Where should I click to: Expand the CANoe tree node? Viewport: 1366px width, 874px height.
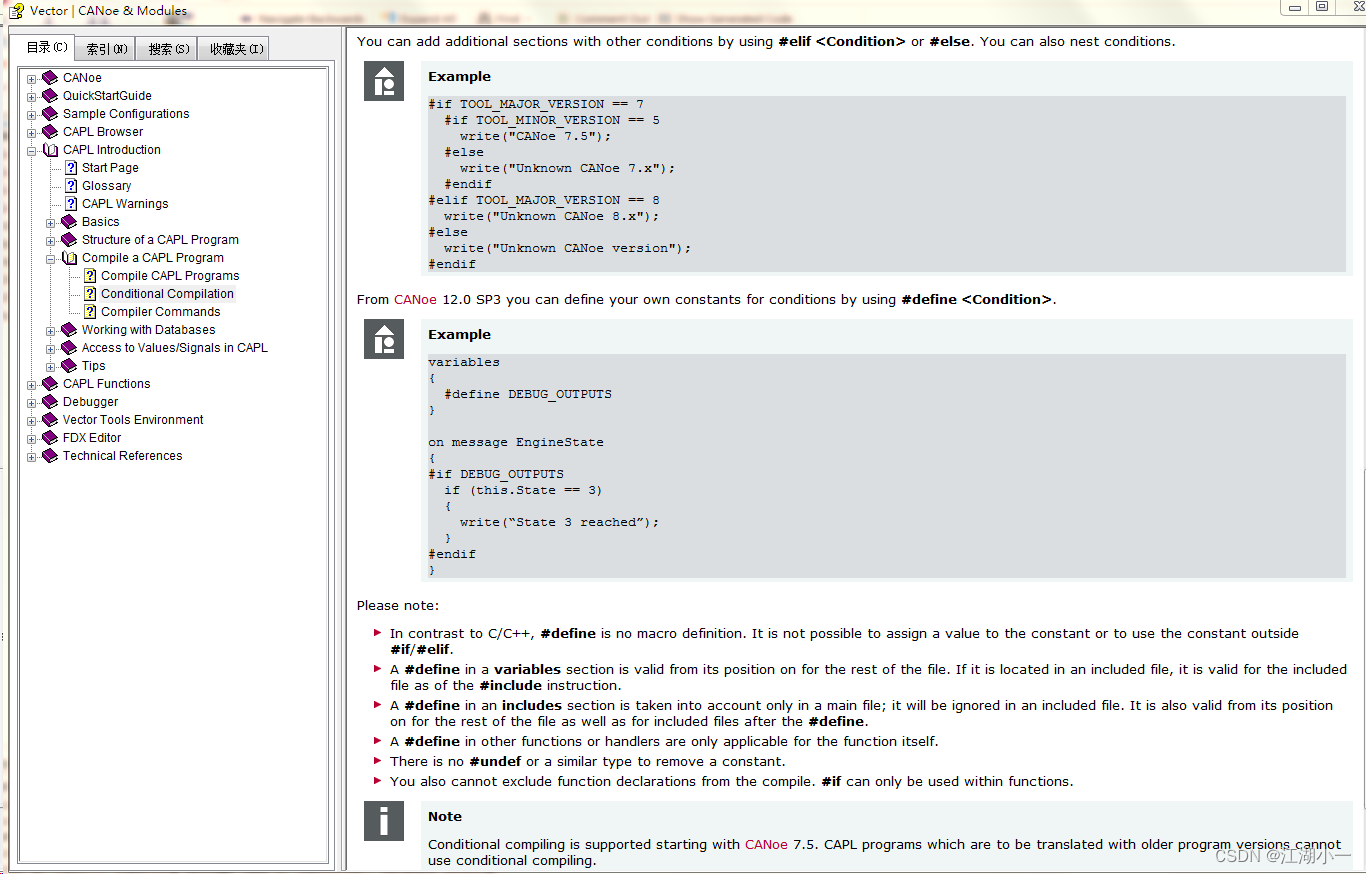tap(32, 79)
